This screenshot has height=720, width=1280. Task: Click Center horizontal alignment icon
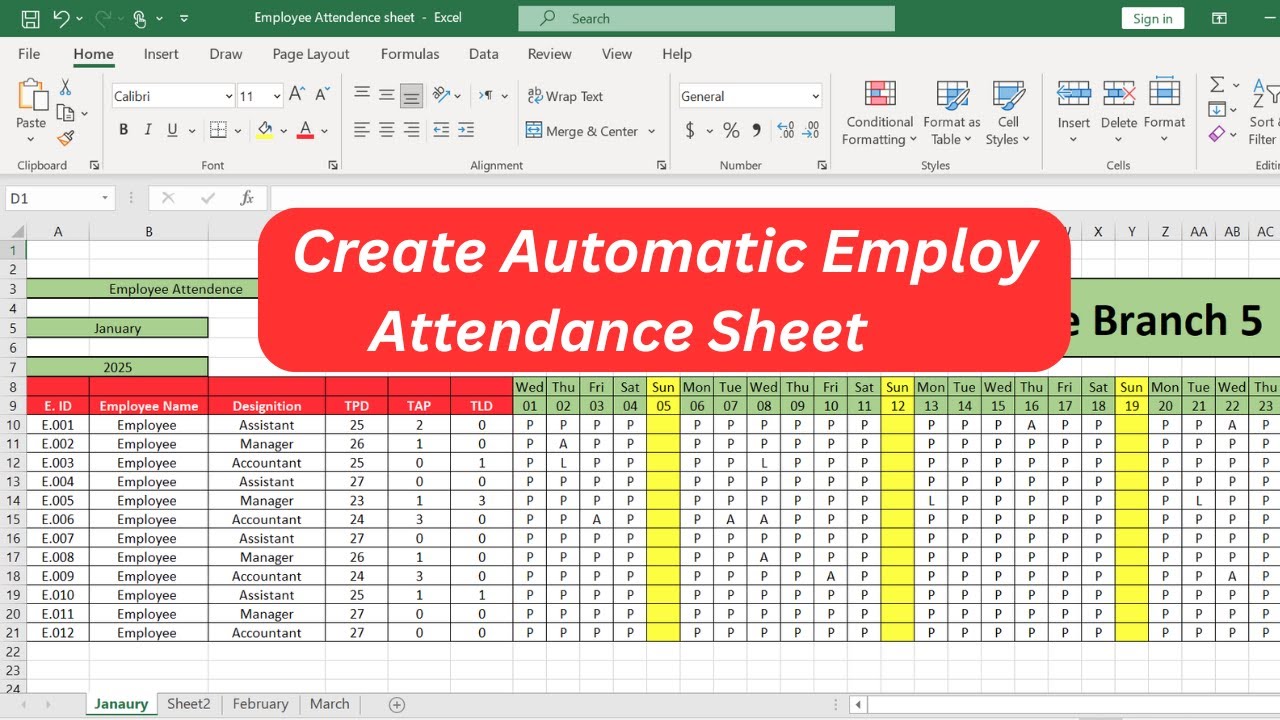(x=387, y=130)
